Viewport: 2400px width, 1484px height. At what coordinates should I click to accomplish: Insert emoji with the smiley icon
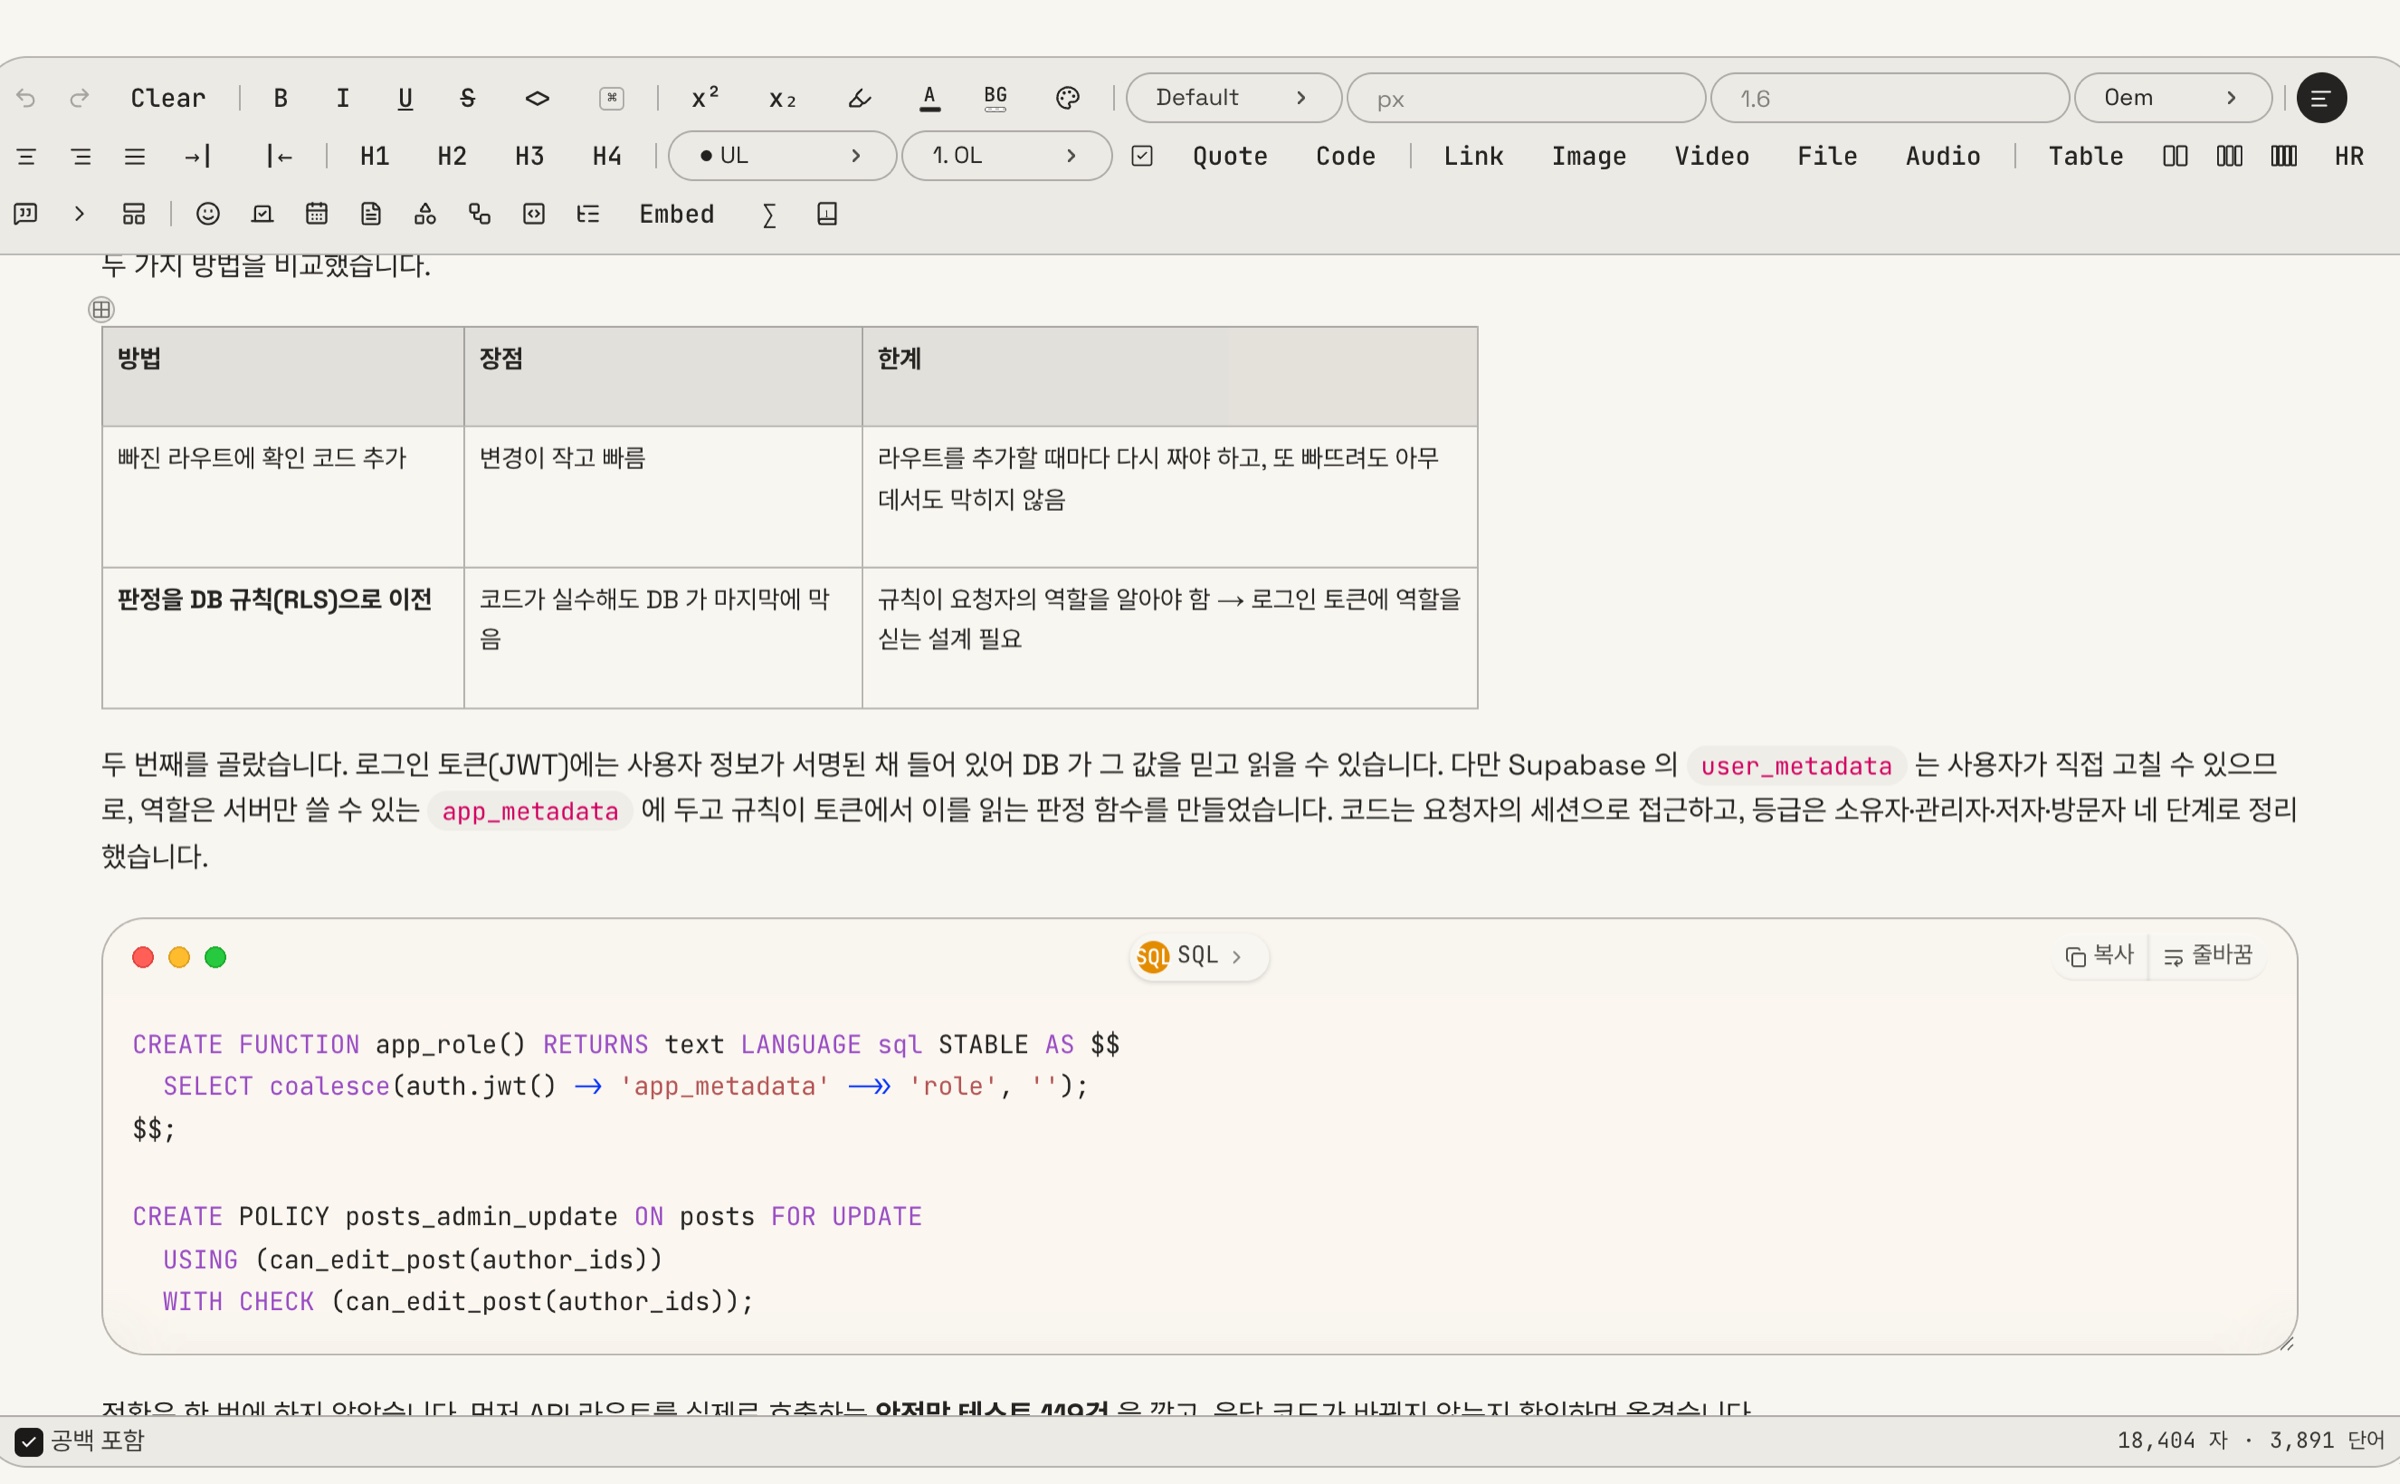click(208, 214)
